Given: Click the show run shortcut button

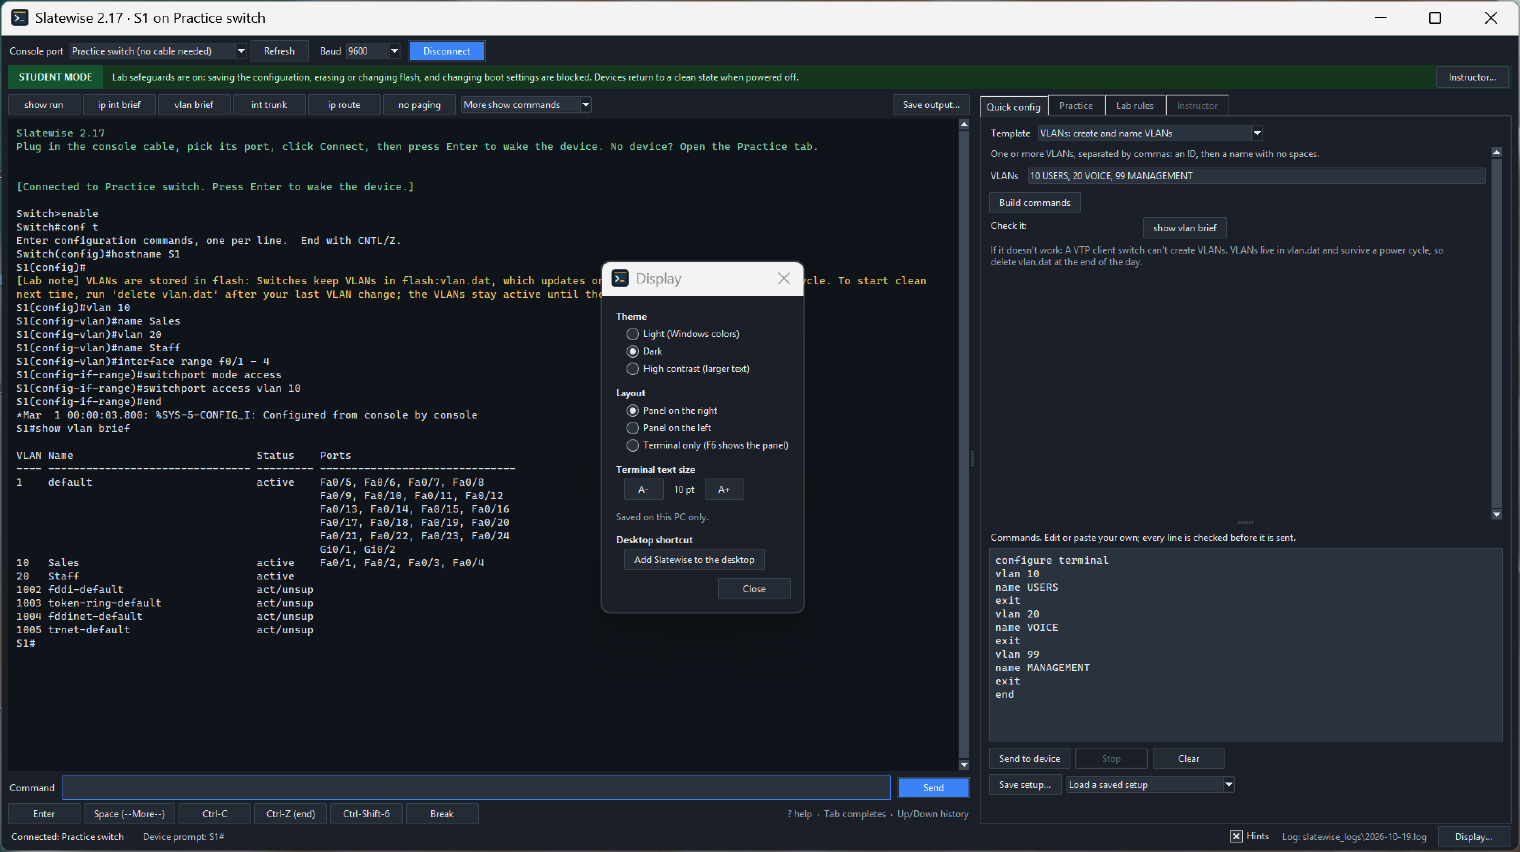Looking at the screenshot, I should coord(44,105).
